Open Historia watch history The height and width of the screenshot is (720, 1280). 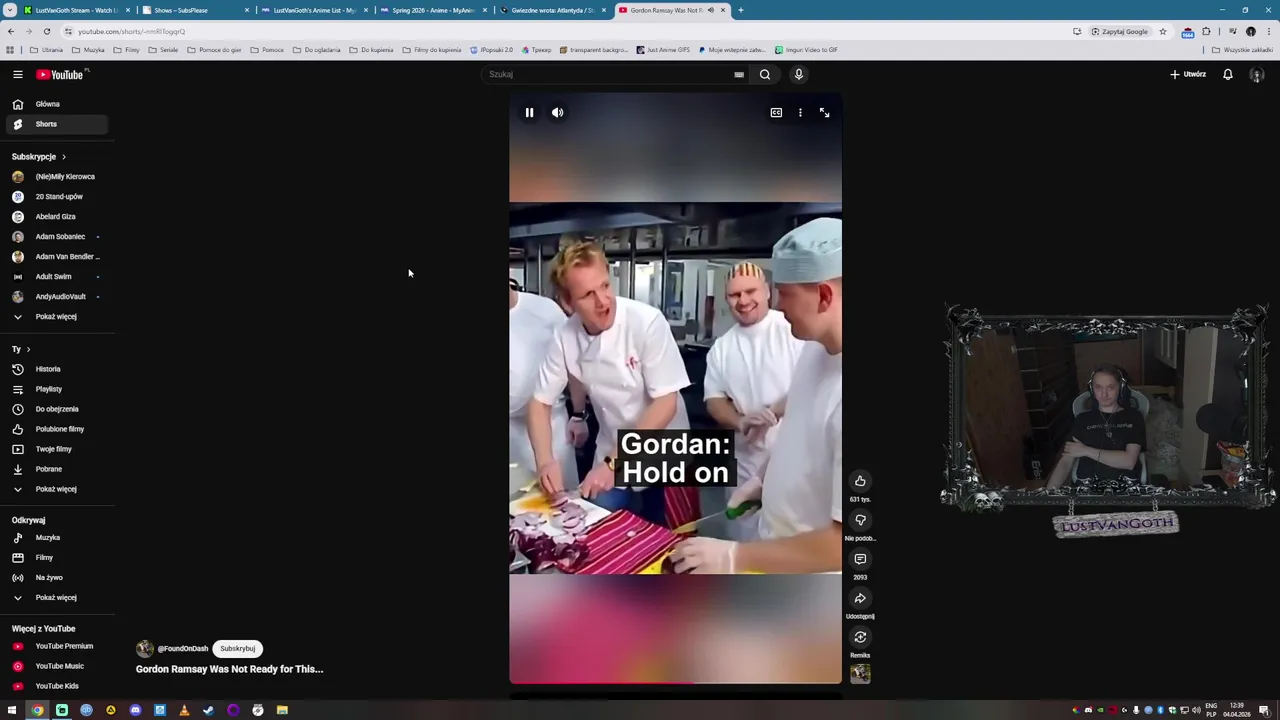coord(56,369)
